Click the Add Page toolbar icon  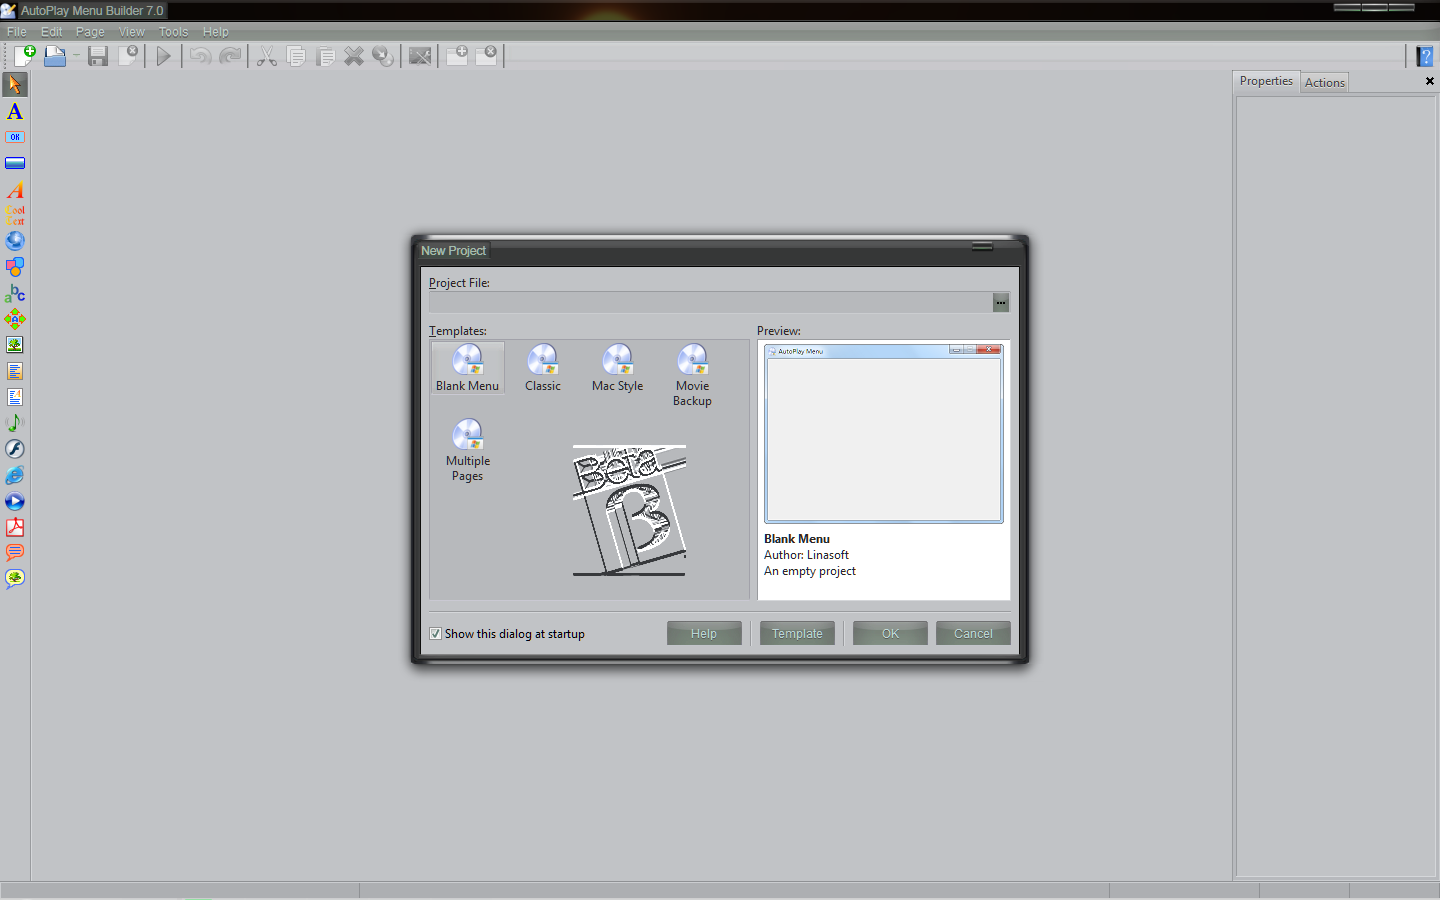(x=457, y=55)
